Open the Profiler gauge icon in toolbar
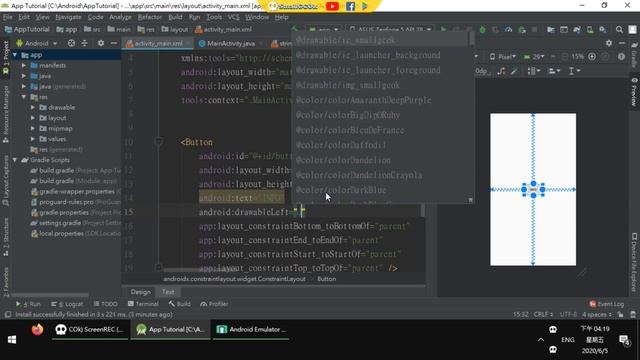 tap(509, 29)
